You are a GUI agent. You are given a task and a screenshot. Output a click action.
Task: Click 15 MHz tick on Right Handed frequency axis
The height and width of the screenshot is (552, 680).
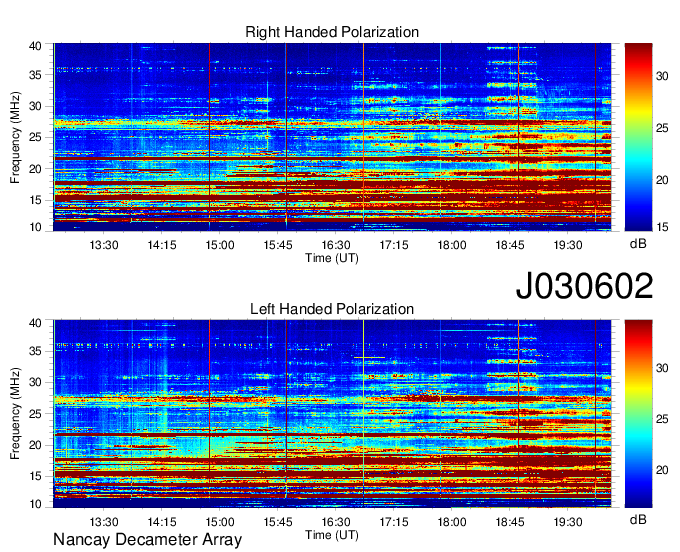point(36,200)
